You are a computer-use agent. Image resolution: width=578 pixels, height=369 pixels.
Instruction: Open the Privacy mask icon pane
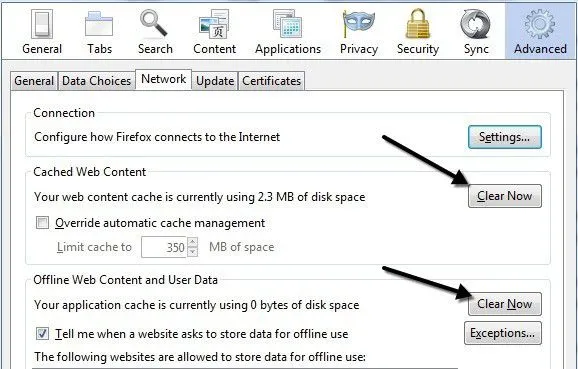click(358, 31)
